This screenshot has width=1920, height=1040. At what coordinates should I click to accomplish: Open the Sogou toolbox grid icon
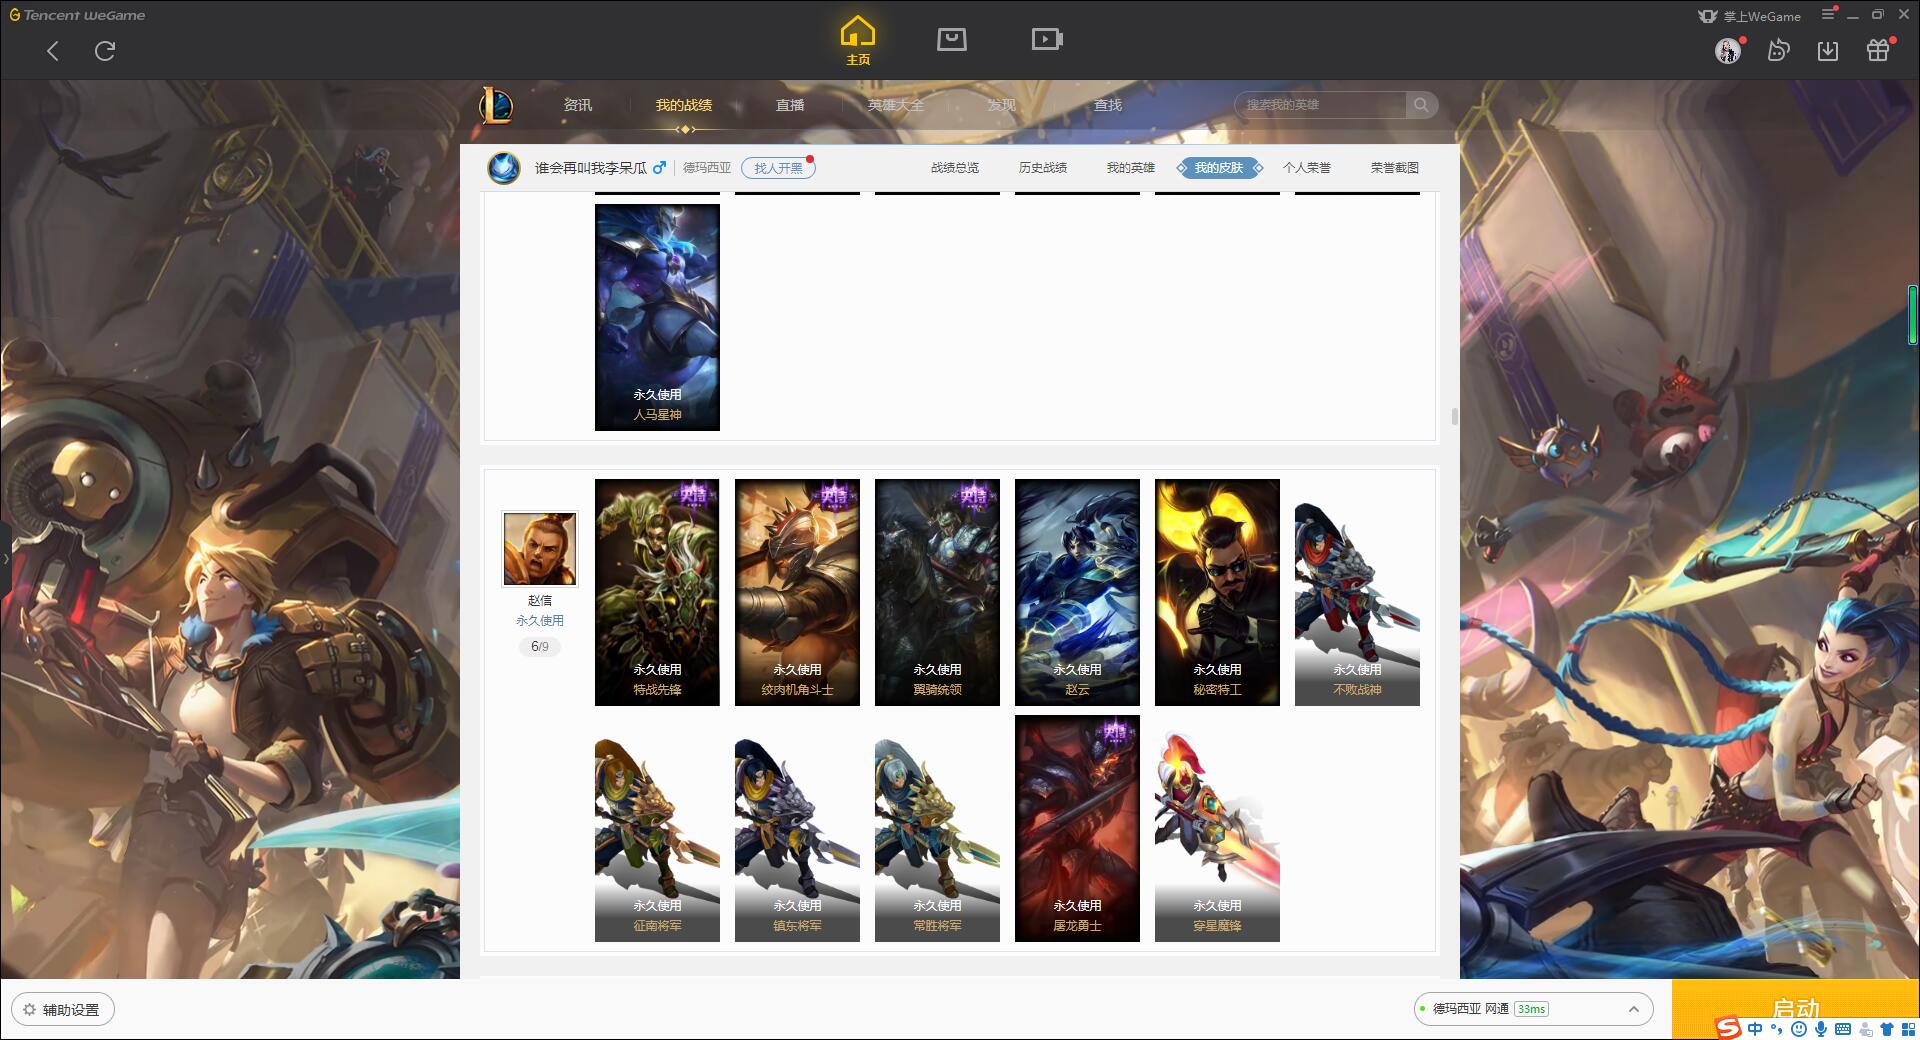1908,1029
